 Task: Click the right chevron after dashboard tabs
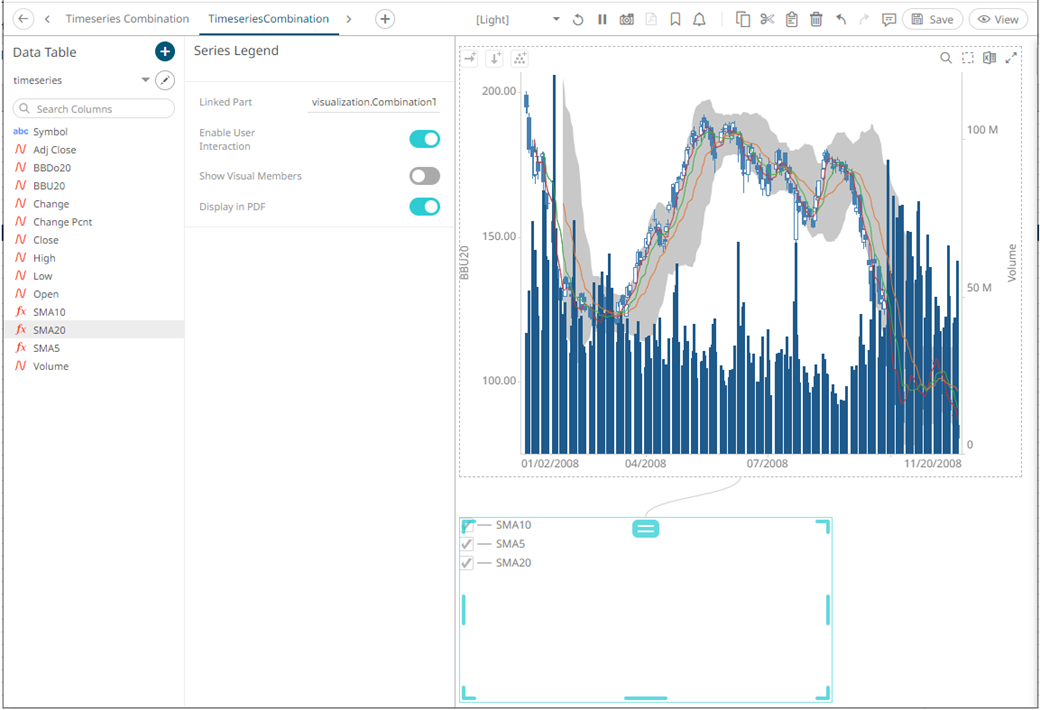(x=348, y=19)
